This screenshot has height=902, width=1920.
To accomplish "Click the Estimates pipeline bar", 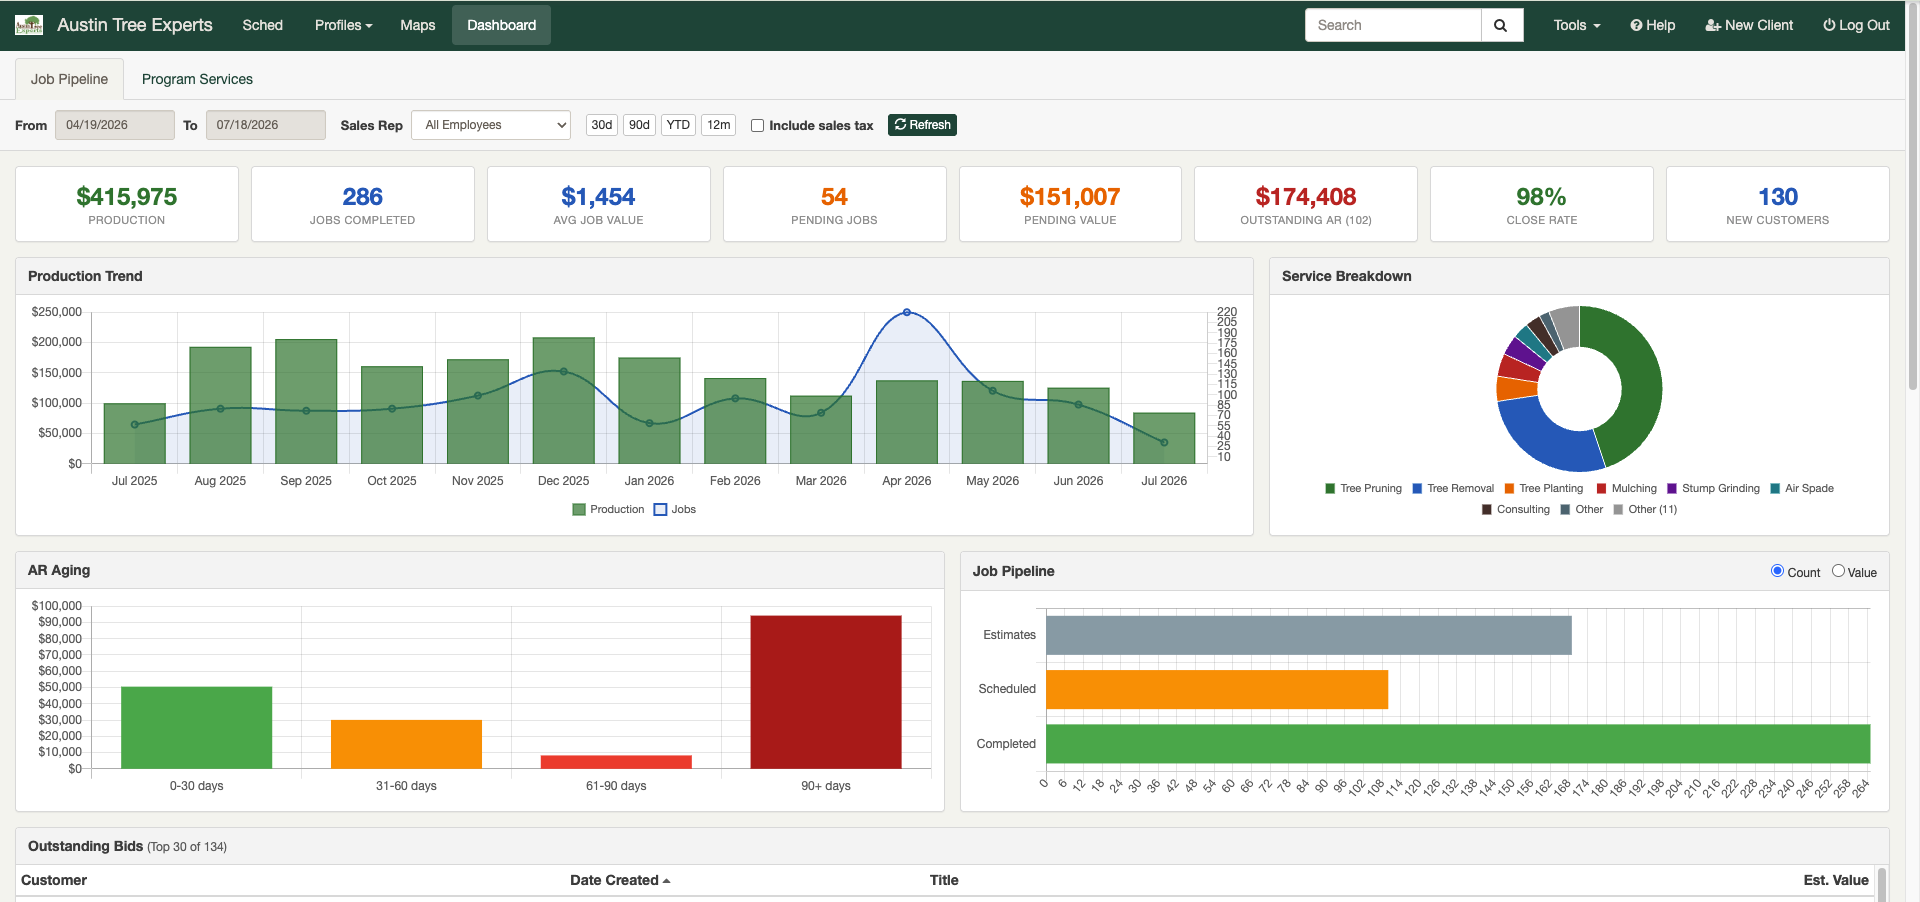I will [x=1309, y=635].
